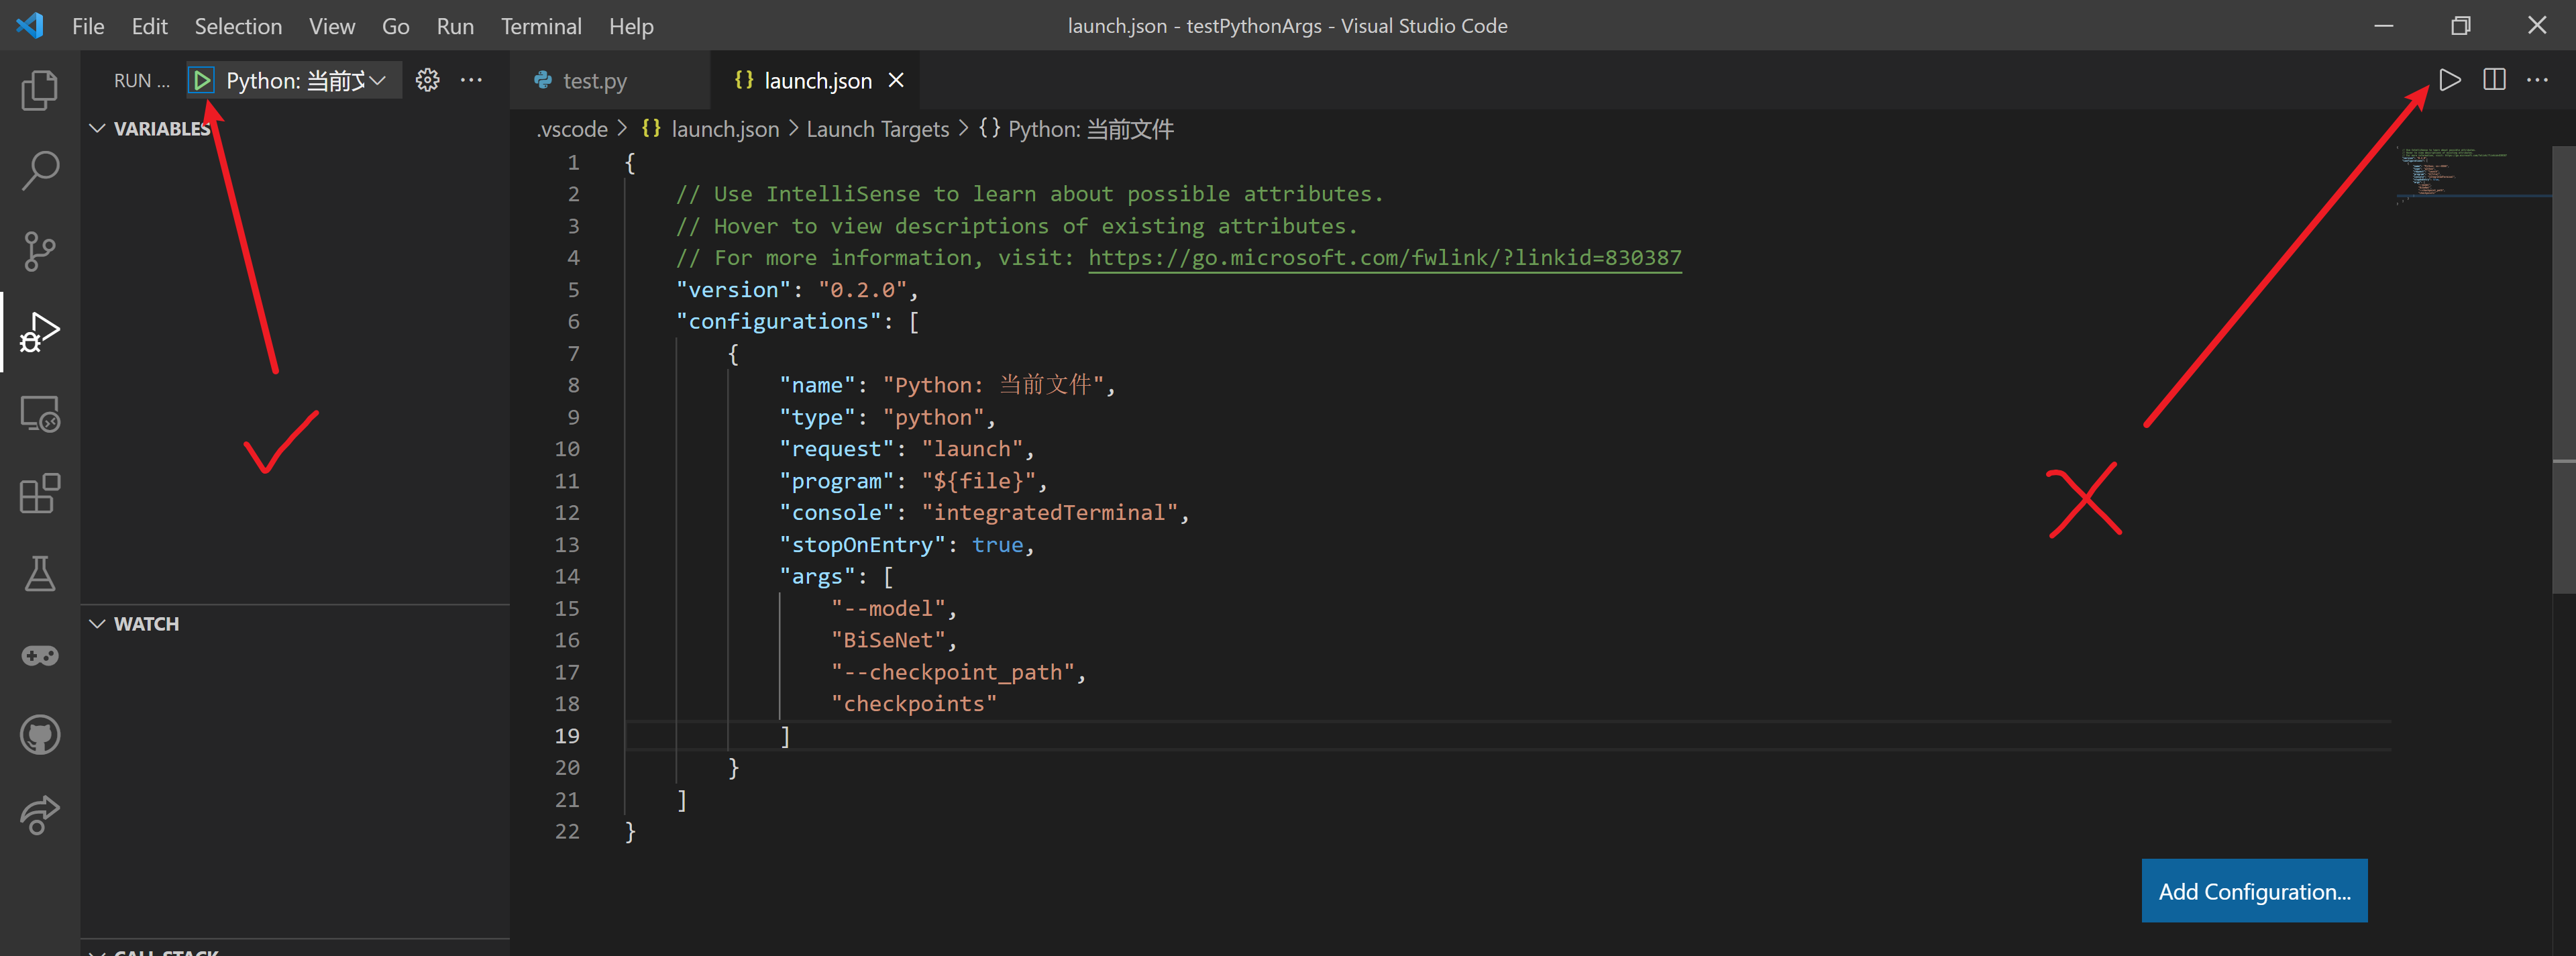Split the editor to the right
Screen dimensions: 2576x956
2494,80
